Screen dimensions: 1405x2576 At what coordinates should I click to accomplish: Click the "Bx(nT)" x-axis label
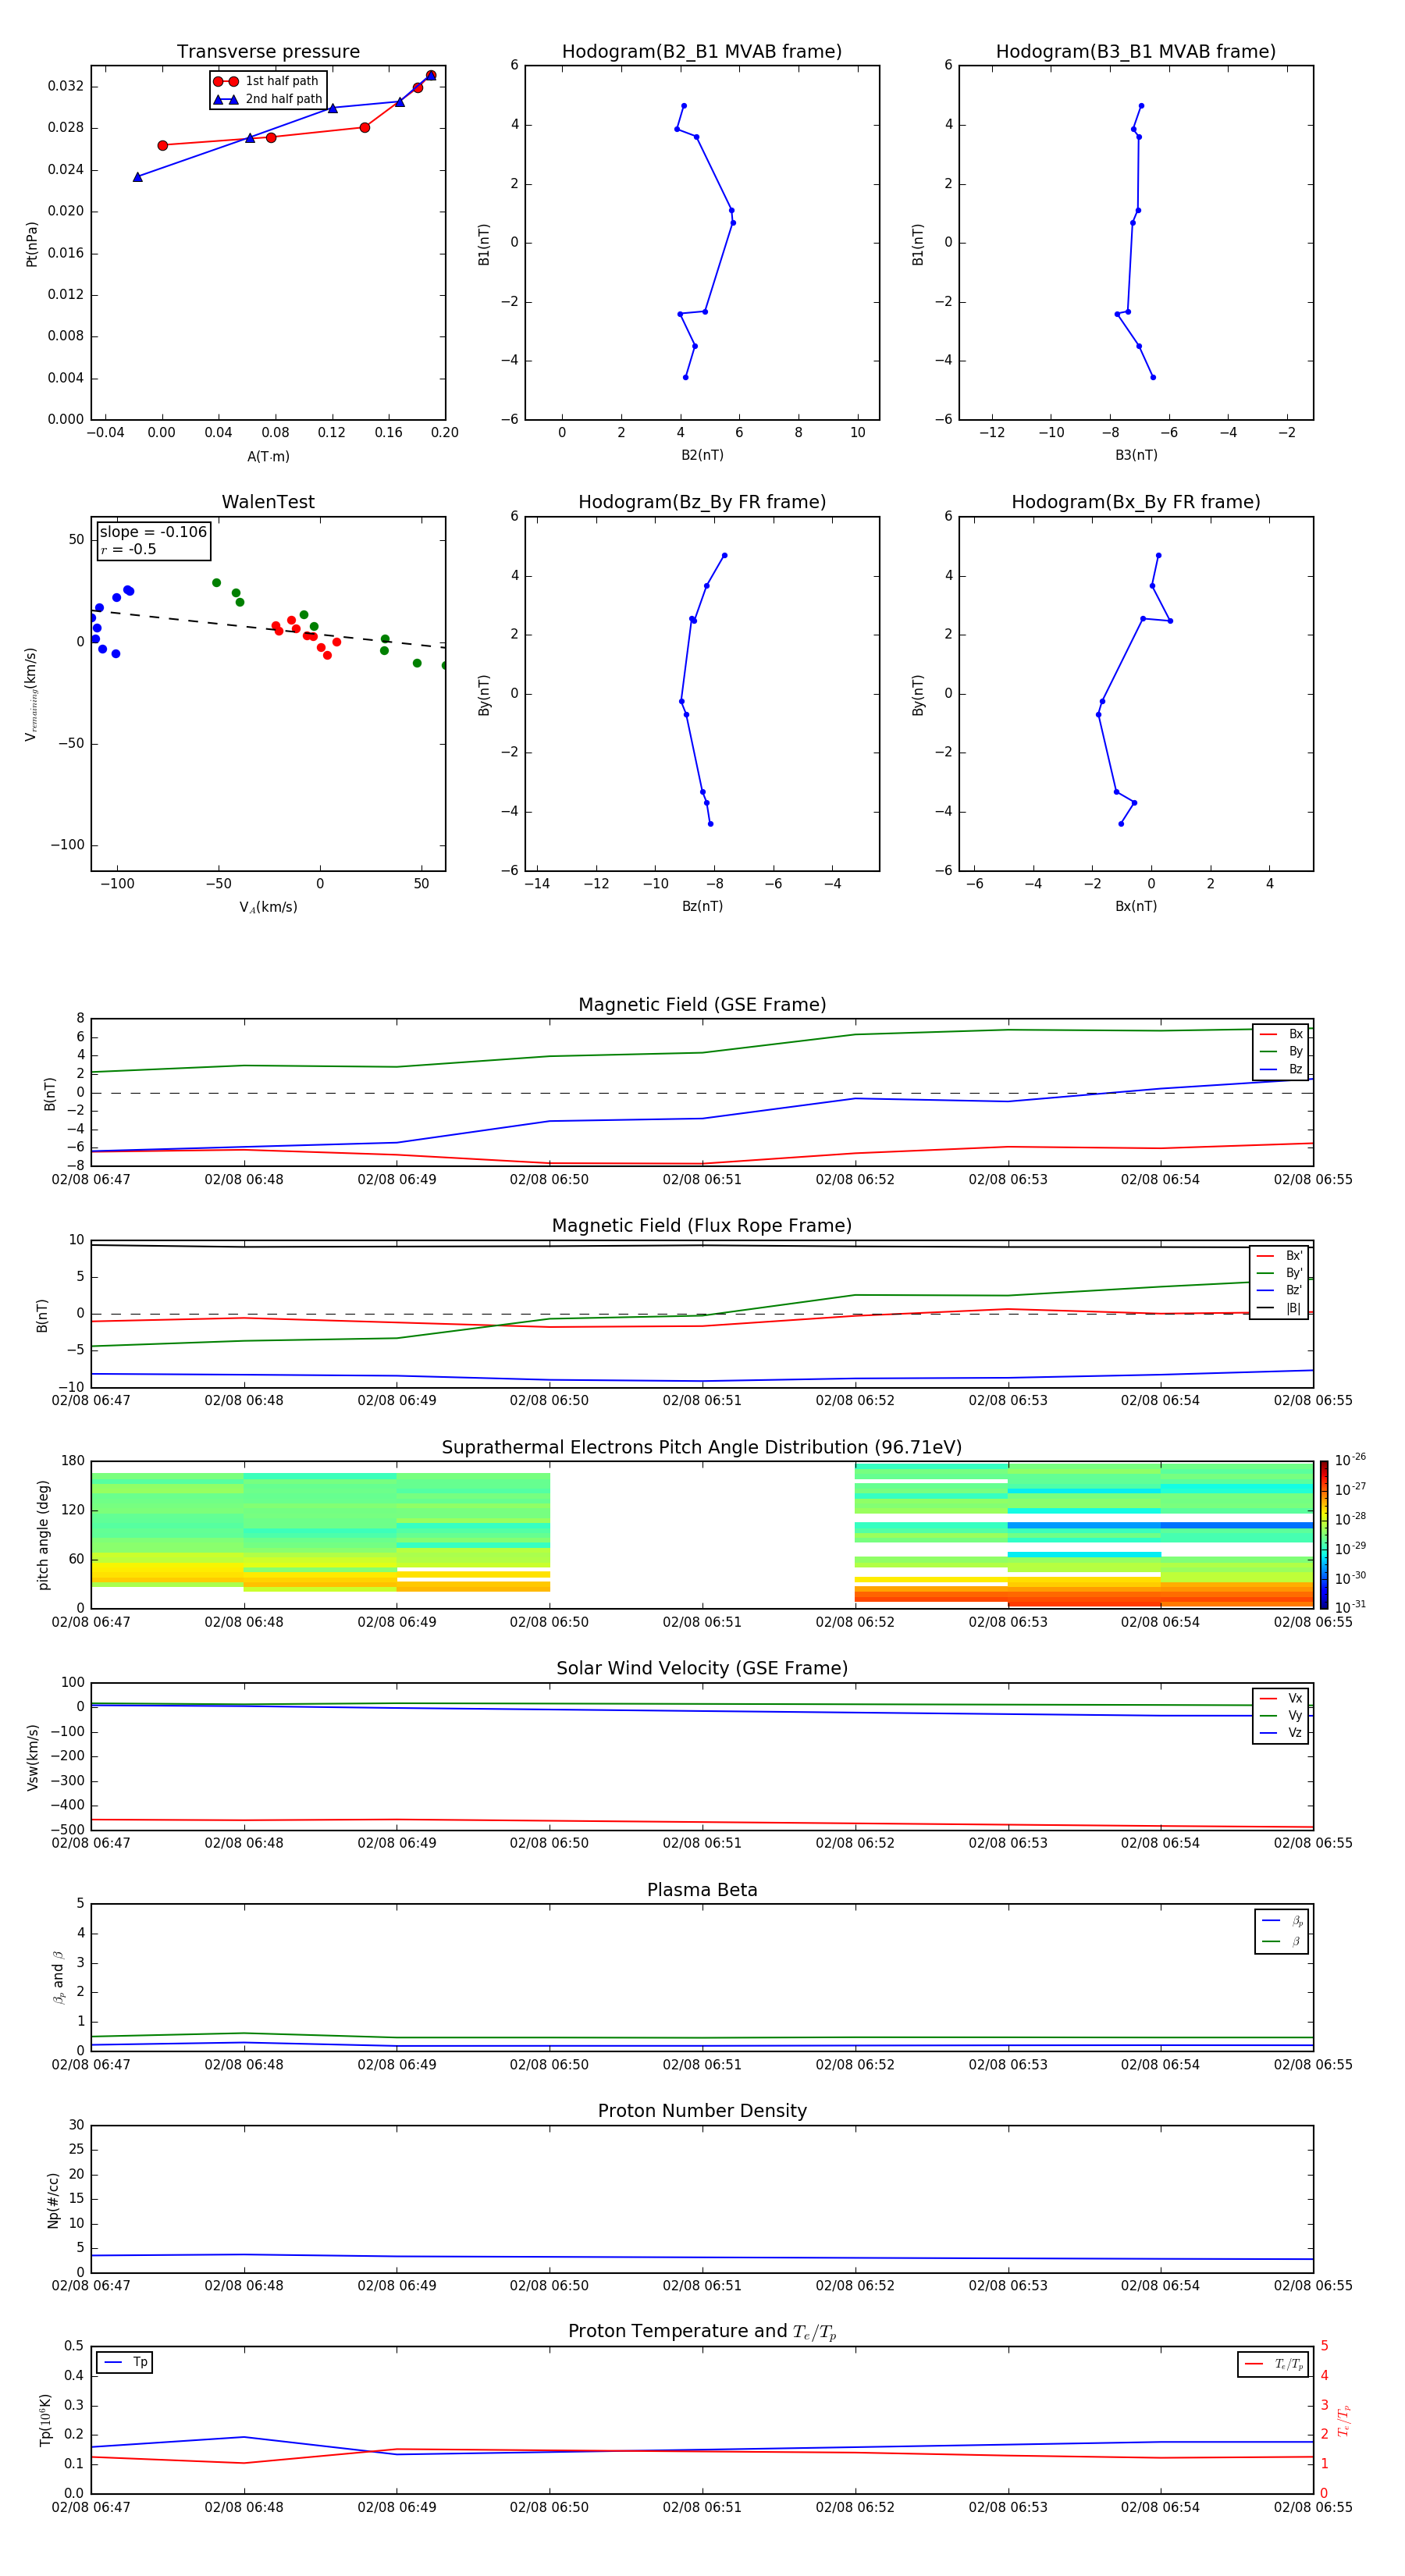[1136, 906]
